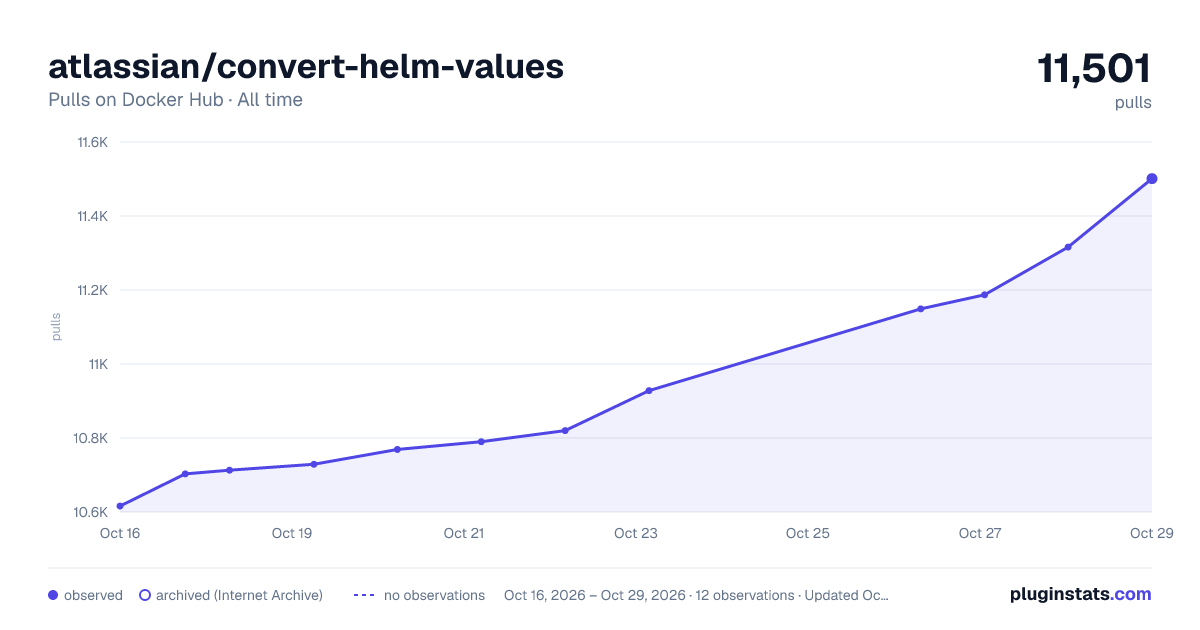Click the 11.2K y-axis label
The width and height of the screenshot is (1200, 630).
point(93,290)
